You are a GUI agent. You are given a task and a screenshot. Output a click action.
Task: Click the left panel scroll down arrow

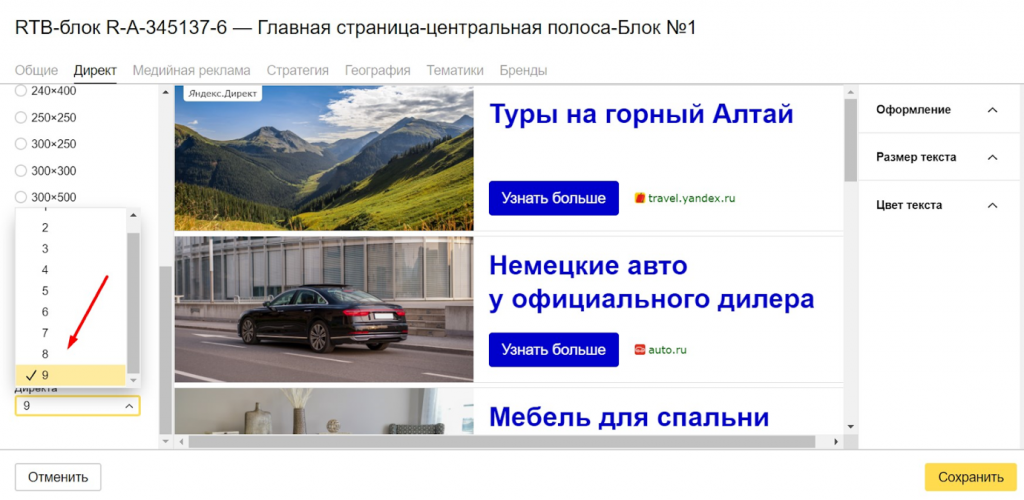pyautogui.click(x=165, y=442)
